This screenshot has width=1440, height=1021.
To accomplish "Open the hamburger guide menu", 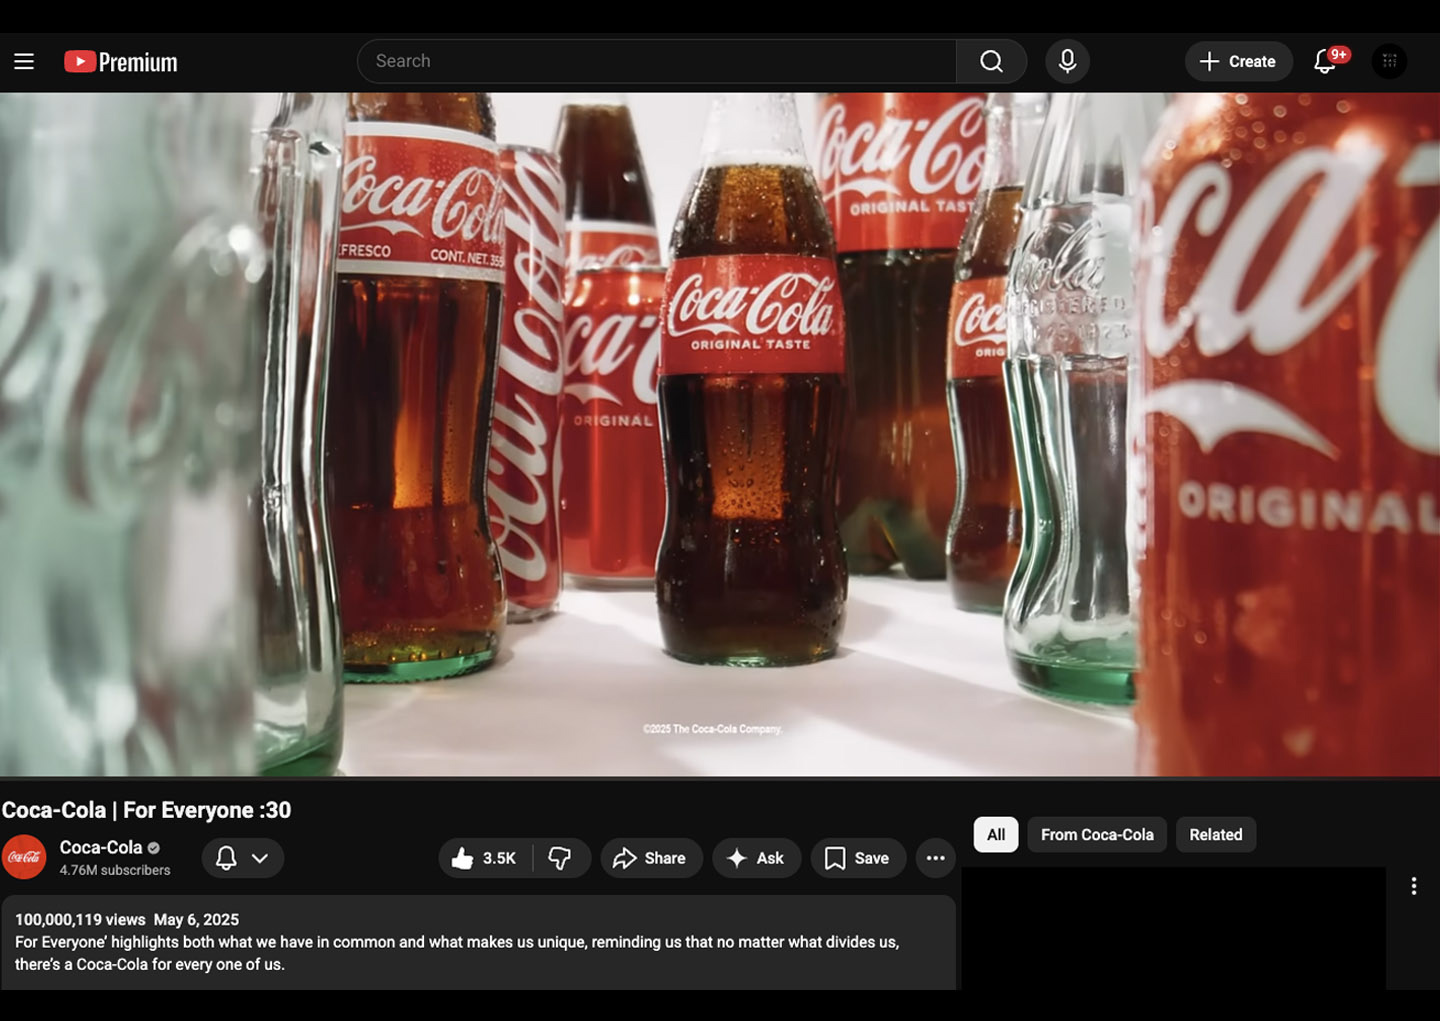I will (x=24, y=62).
